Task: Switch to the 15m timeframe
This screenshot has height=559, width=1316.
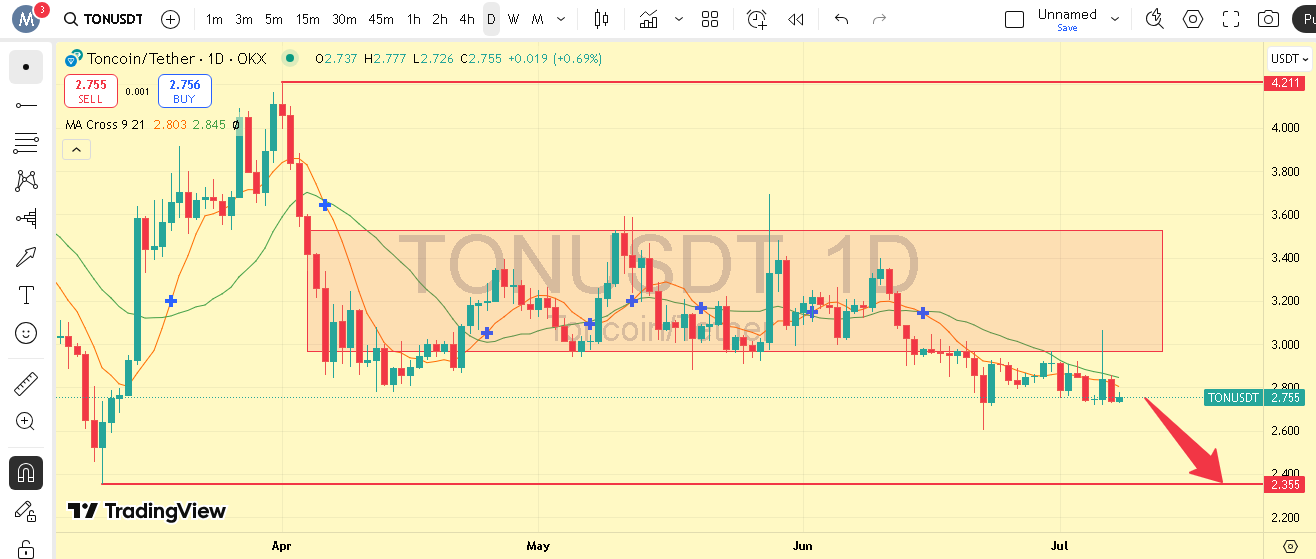Action: pos(307,19)
